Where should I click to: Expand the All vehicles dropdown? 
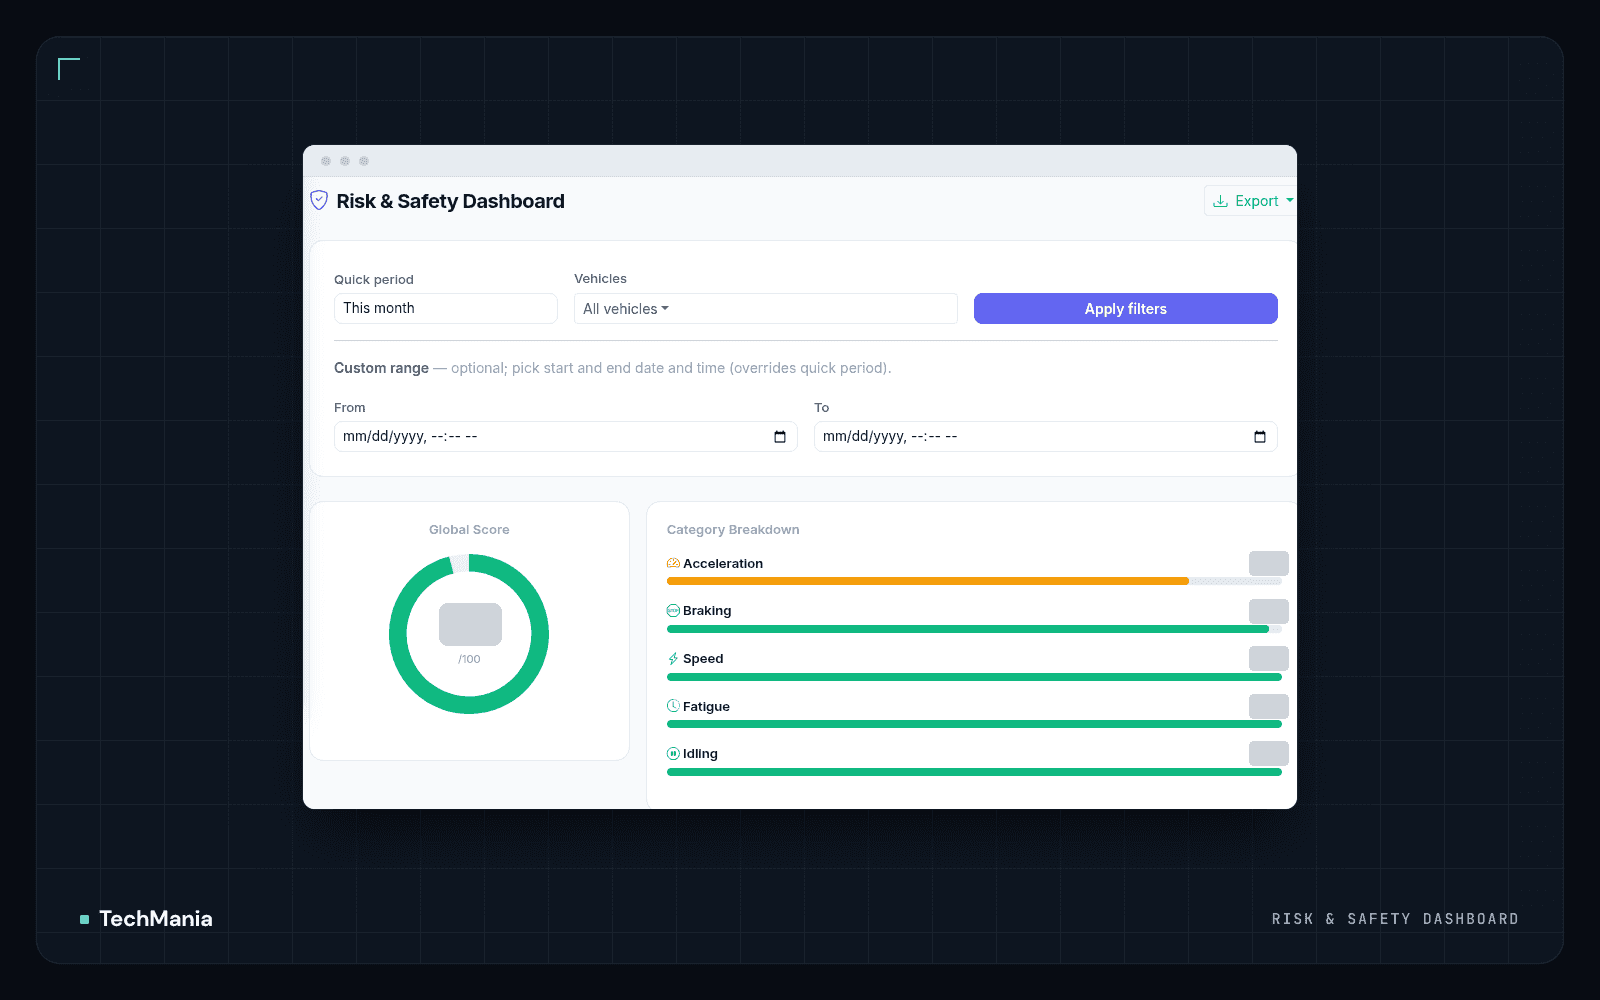[x=766, y=309]
